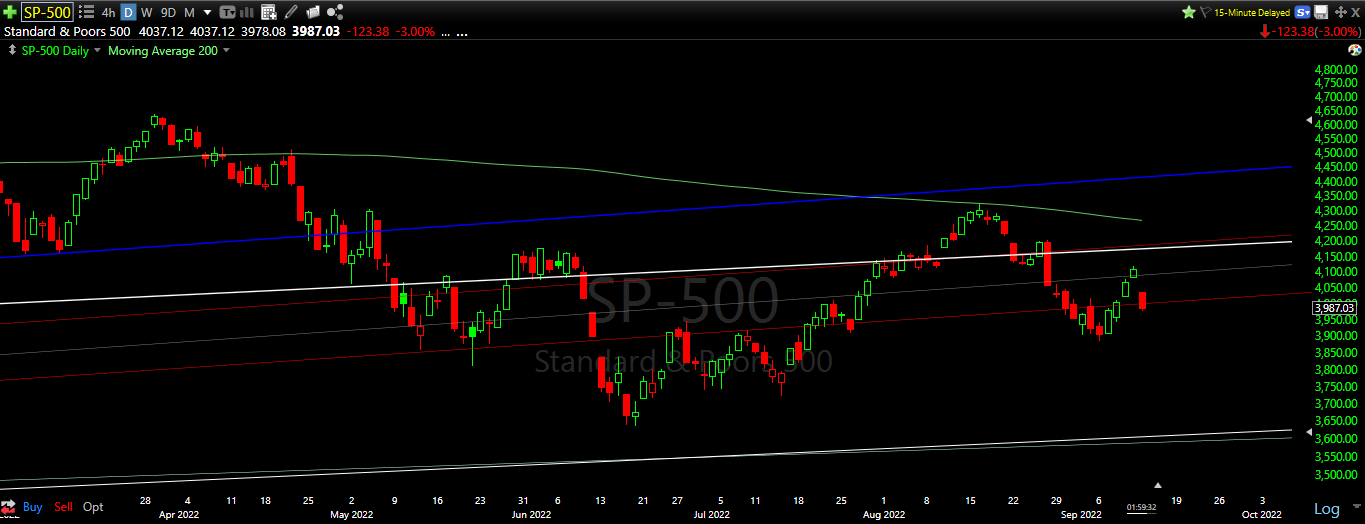Select the M monthly timeframe

point(189,13)
